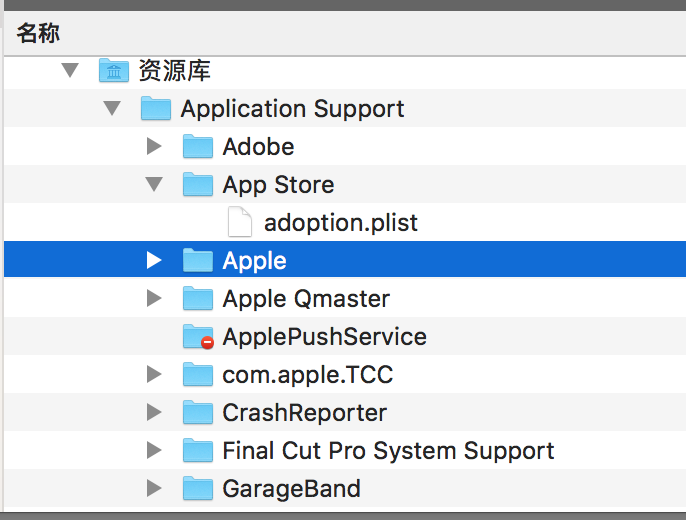Collapse the App Store folder triangle
This screenshot has width=686, height=520.
(154, 184)
